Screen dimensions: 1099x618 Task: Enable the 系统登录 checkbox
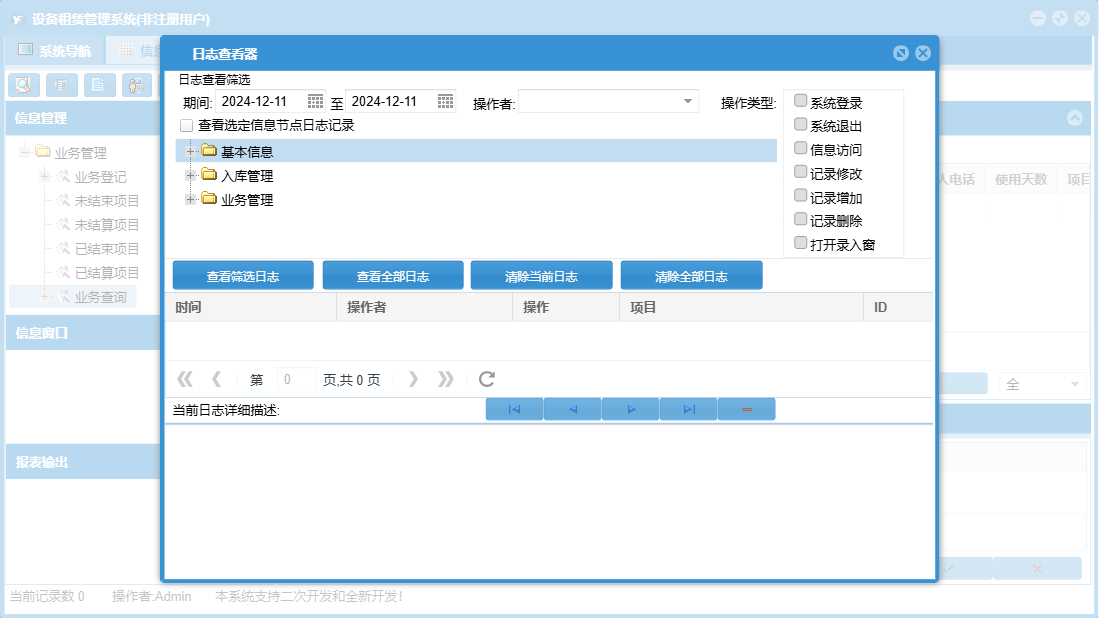(800, 101)
